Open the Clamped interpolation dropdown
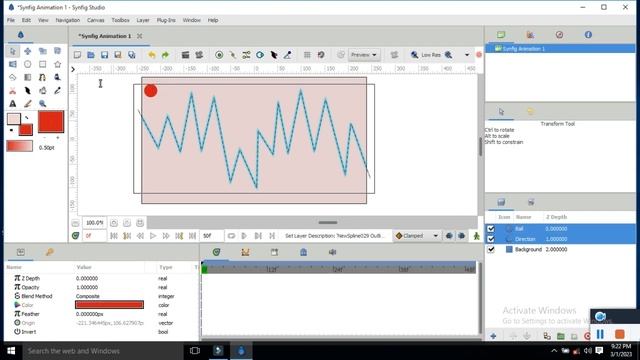 417,236
